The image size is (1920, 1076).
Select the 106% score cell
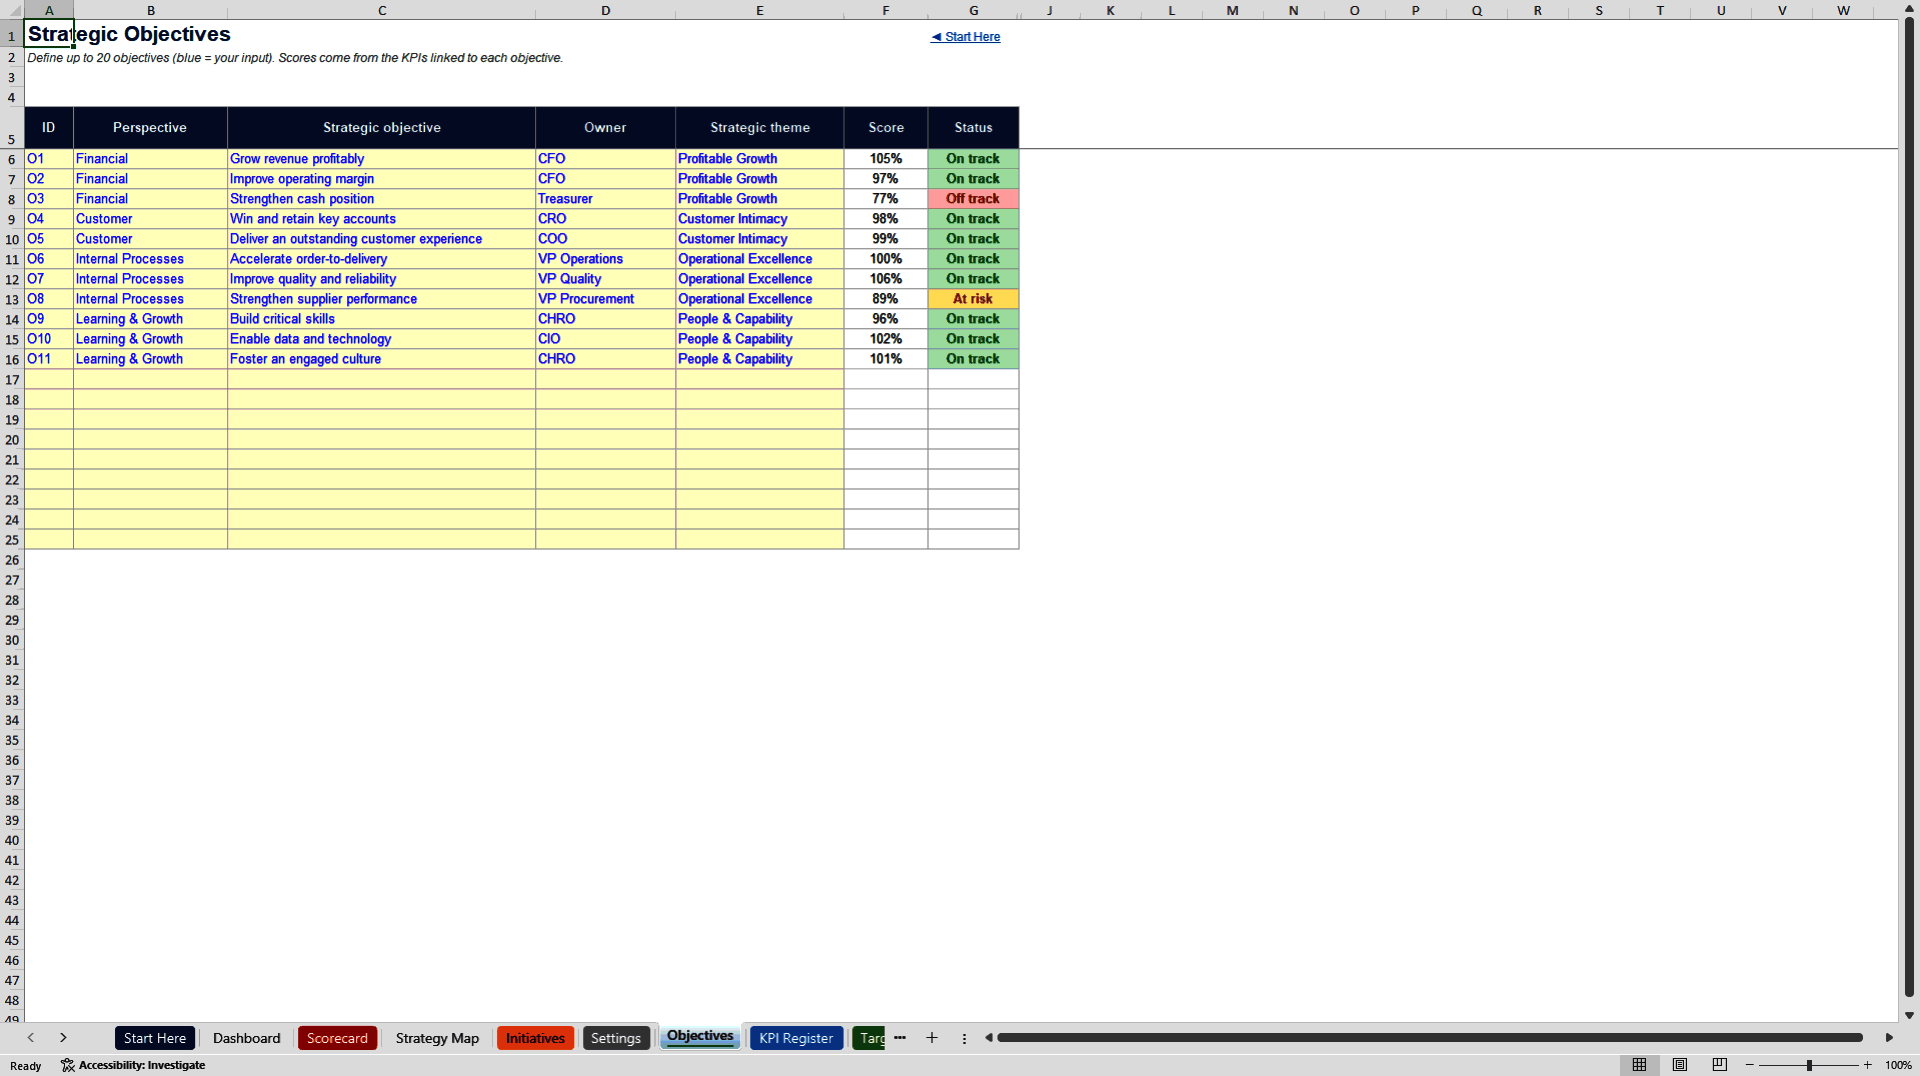coord(886,279)
